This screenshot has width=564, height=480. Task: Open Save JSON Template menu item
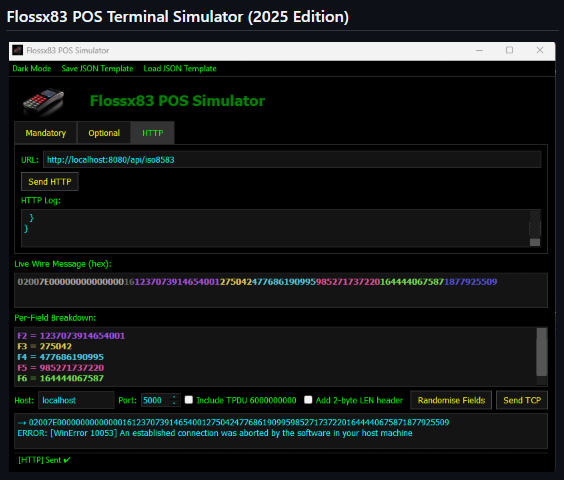[97, 68]
